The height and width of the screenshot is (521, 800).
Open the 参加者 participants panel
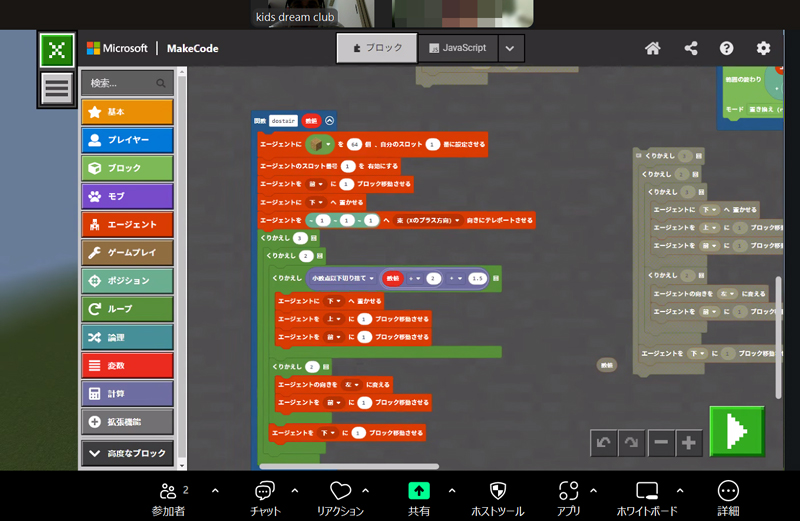pyautogui.click(x=167, y=498)
